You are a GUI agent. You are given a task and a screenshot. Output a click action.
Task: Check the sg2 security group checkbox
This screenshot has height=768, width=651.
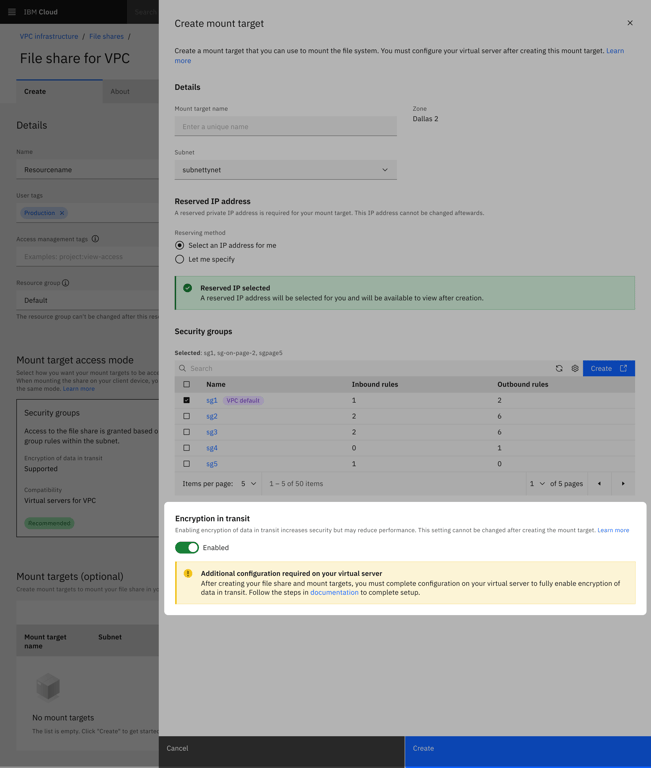point(187,416)
